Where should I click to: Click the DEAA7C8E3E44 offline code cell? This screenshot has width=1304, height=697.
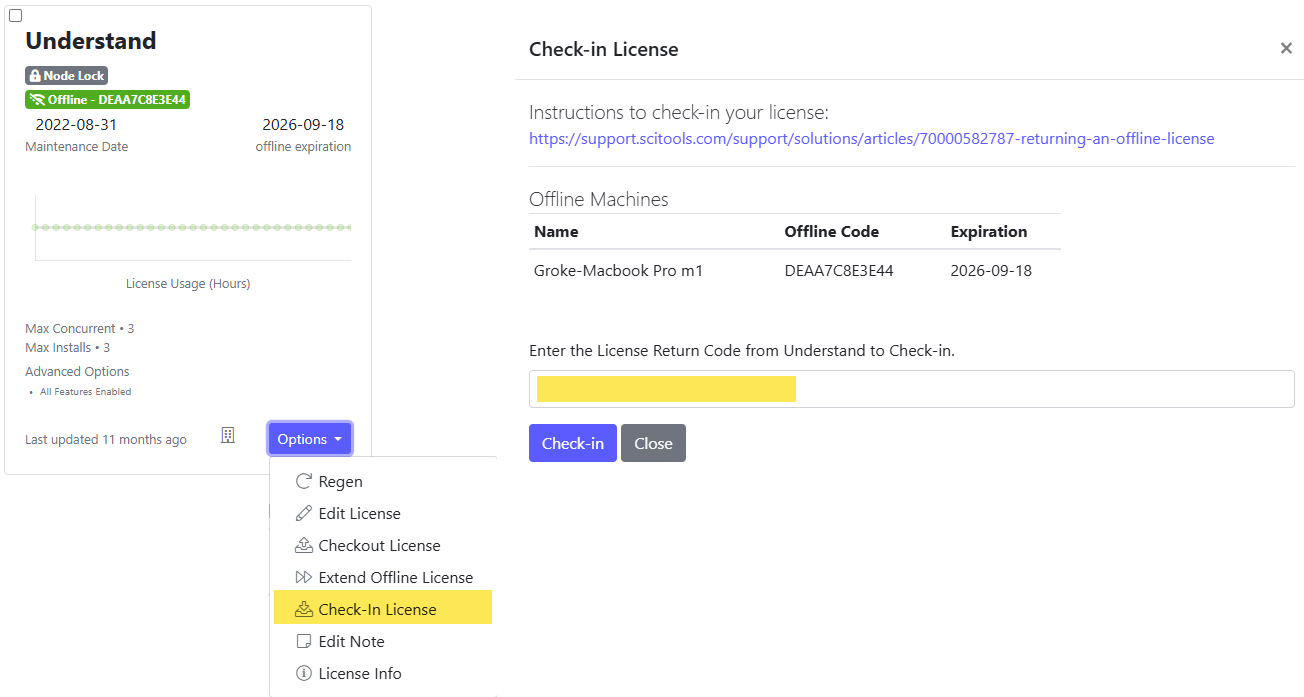pyautogui.click(x=839, y=270)
